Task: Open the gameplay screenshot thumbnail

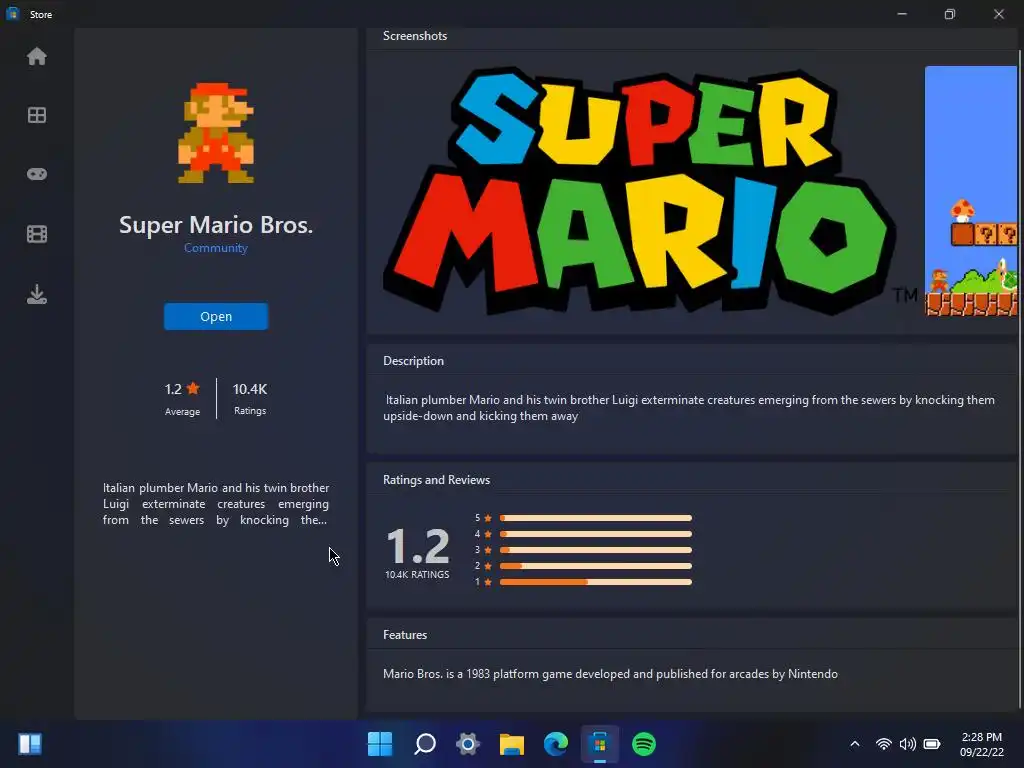Action: click(x=971, y=191)
